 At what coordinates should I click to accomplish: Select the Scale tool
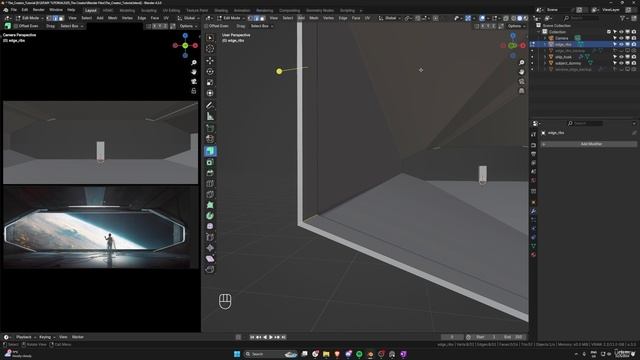coord(210,82)
